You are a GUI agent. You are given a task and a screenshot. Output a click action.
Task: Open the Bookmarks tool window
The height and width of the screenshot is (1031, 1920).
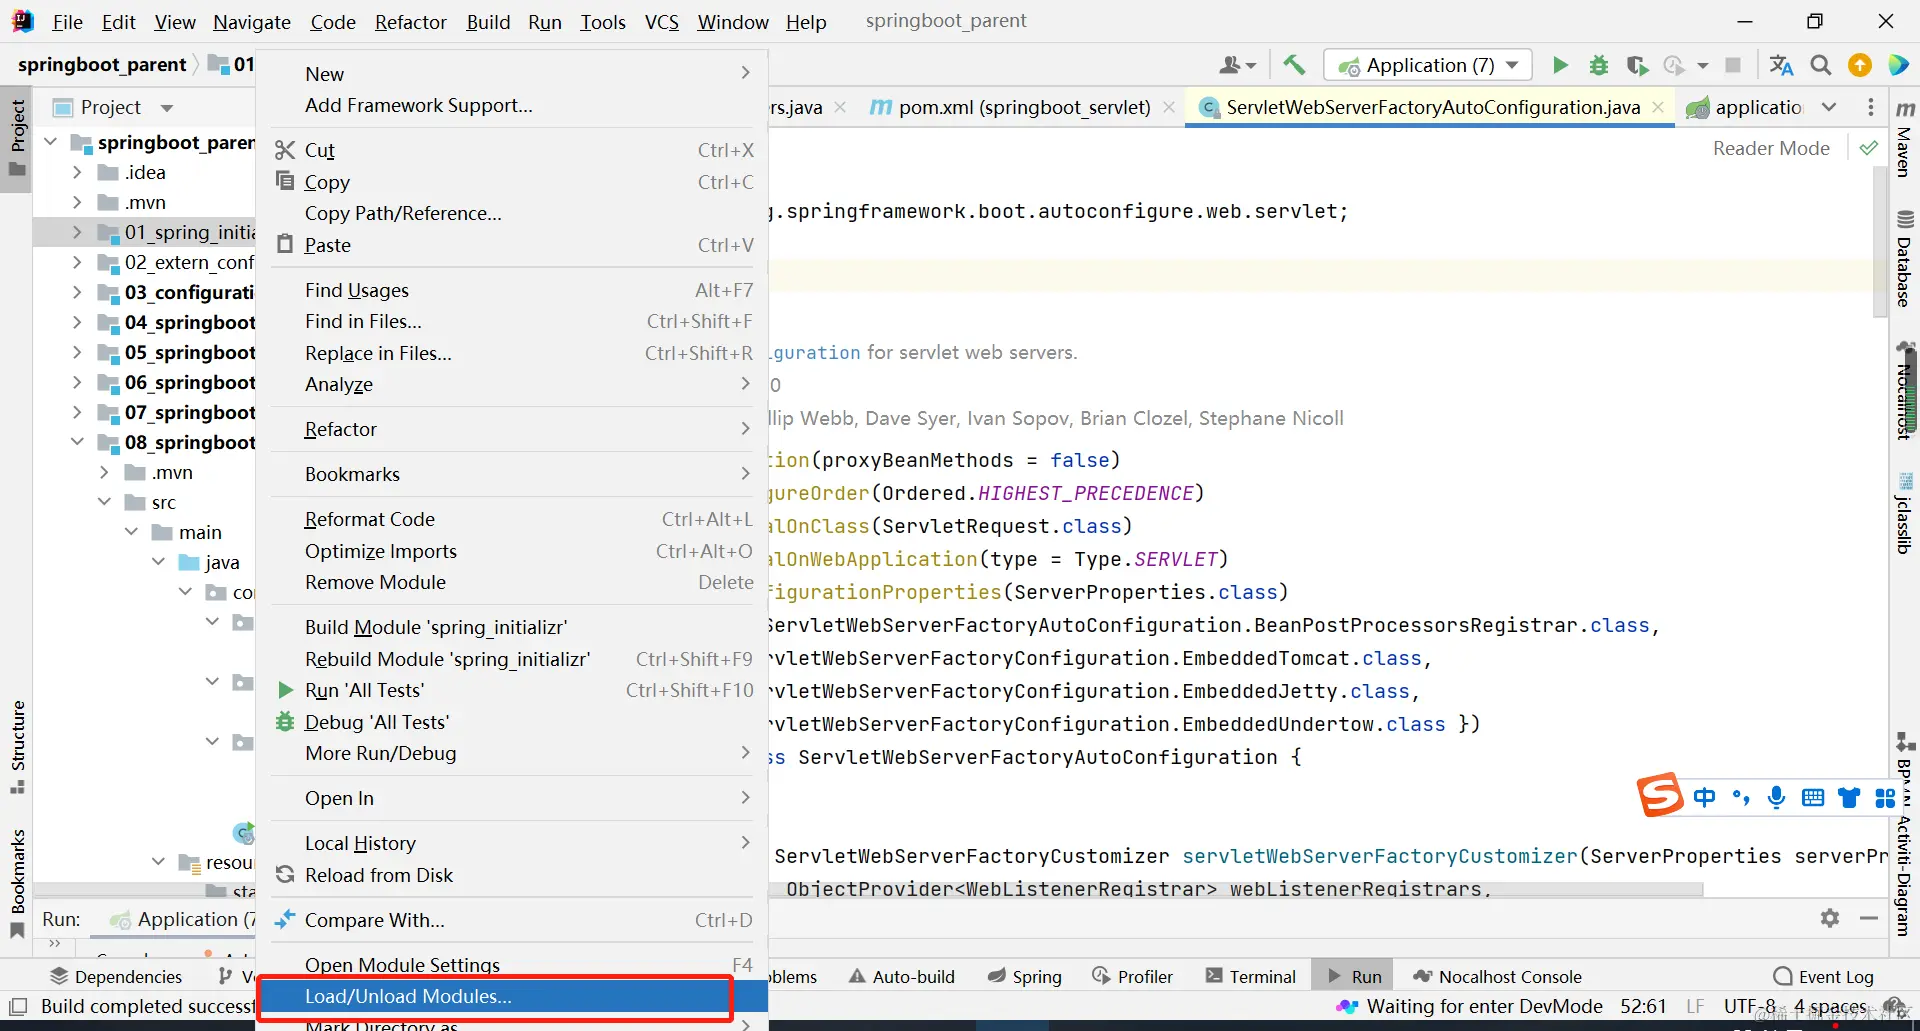click(x=17, y=883)
